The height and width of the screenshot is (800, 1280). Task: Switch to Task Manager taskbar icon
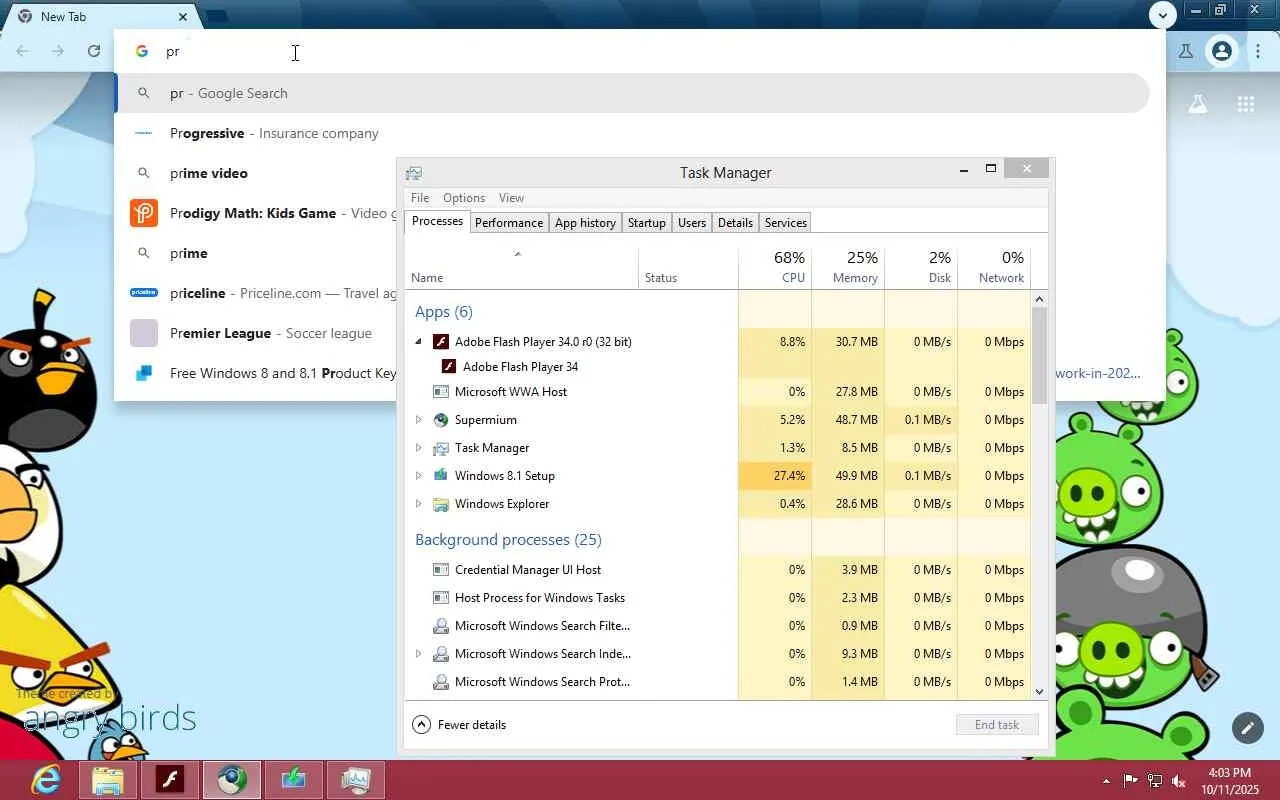click(356, 779)
